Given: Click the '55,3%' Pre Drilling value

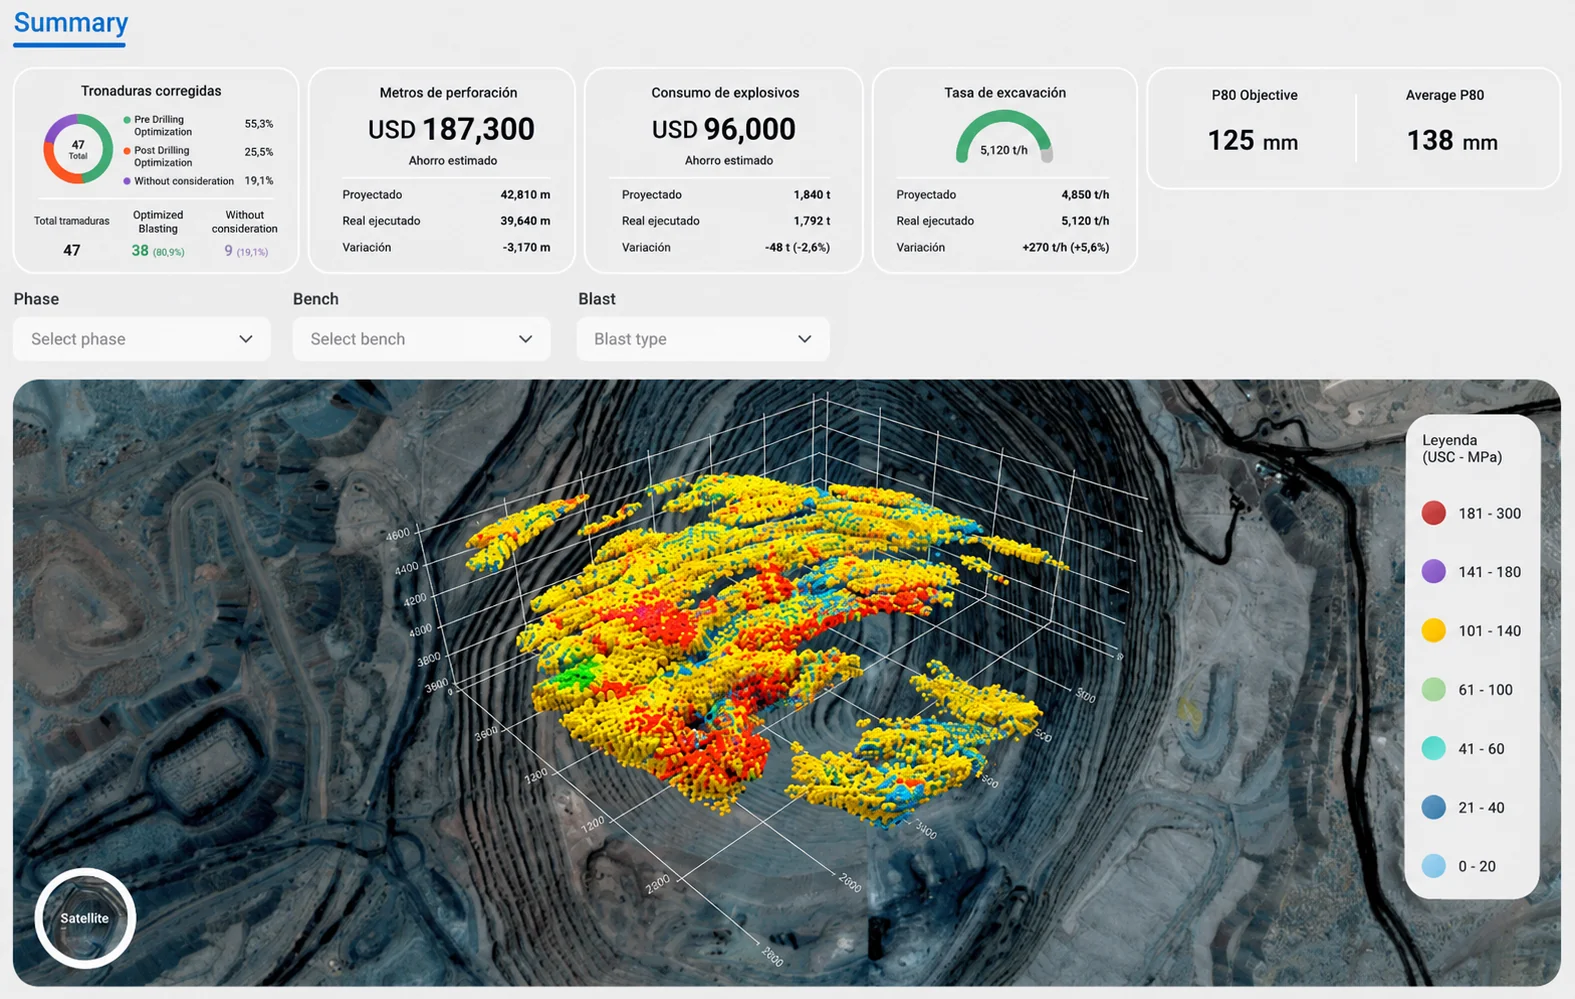Looking at the screenshot, I should pos(259,124).
